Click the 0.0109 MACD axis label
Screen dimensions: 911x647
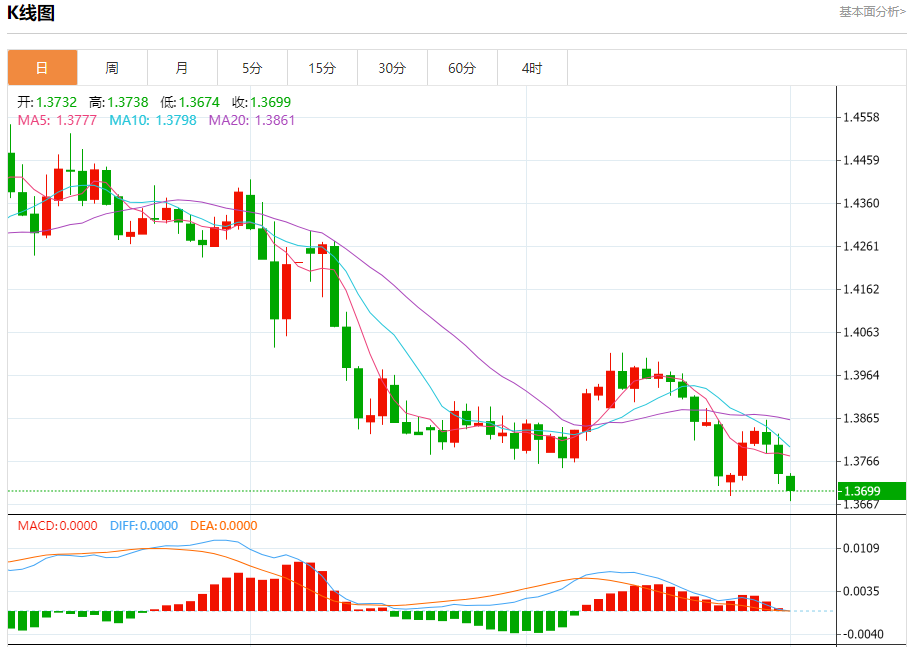click(861, 548)
